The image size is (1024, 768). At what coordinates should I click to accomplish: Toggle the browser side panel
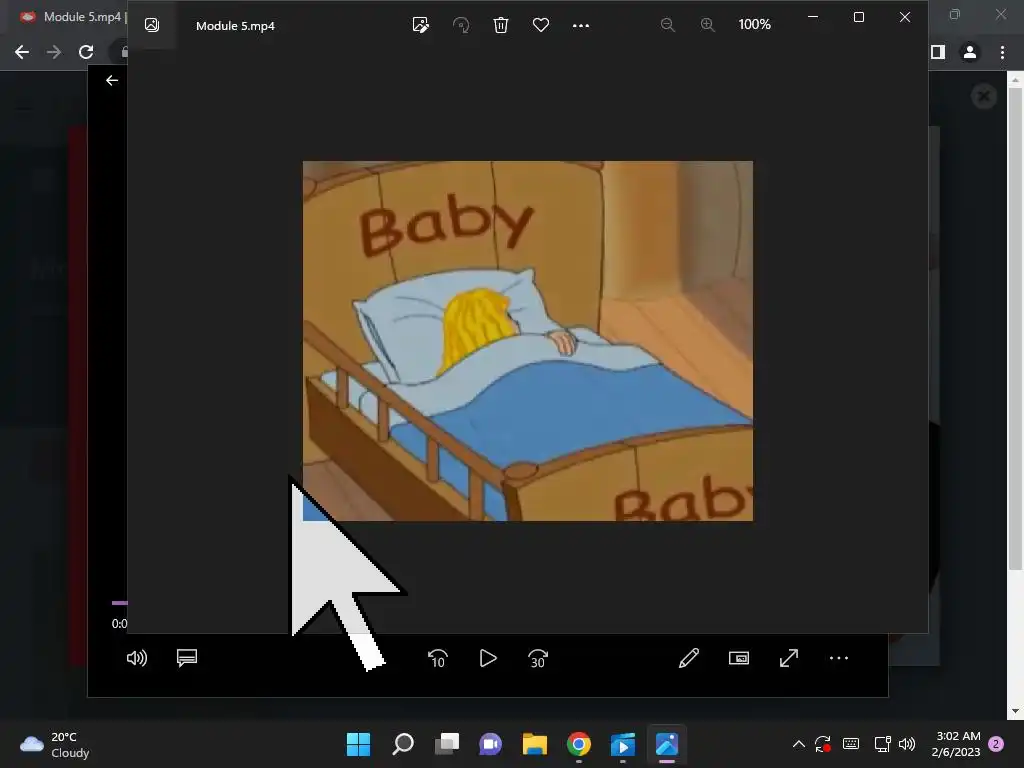click(x=938, y=52)
